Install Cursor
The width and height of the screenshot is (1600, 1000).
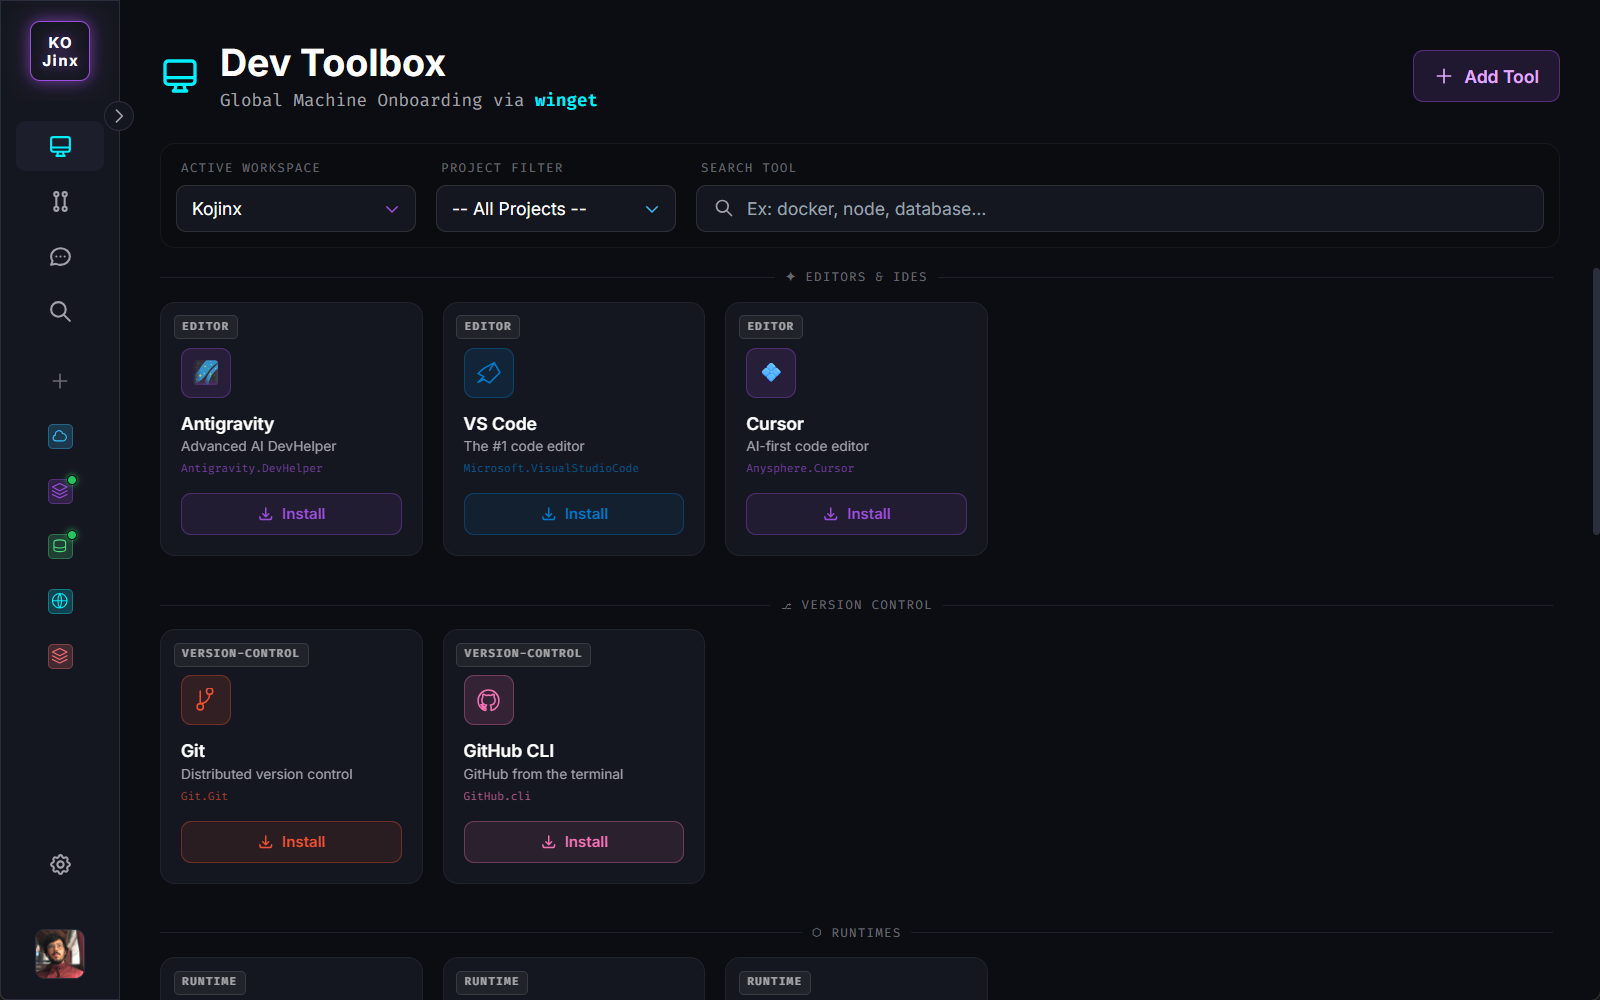point(856,514)
